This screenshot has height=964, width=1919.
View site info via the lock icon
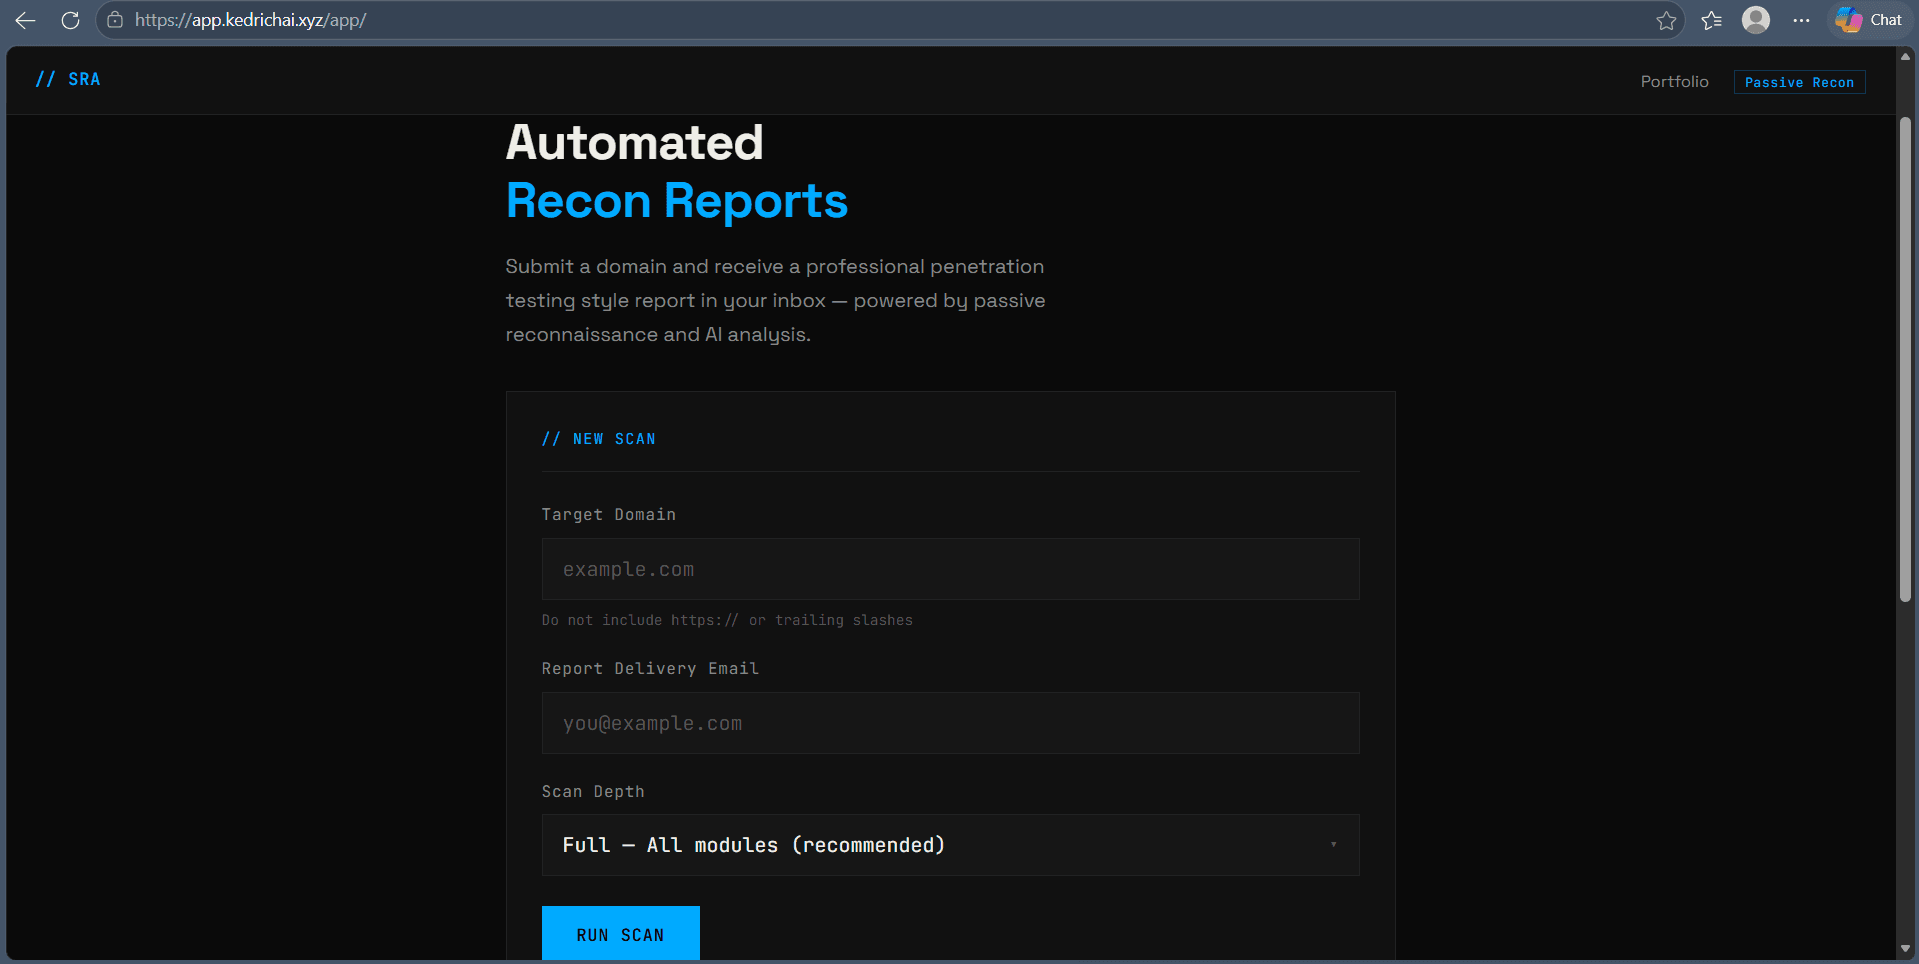[x=115, y=20]
